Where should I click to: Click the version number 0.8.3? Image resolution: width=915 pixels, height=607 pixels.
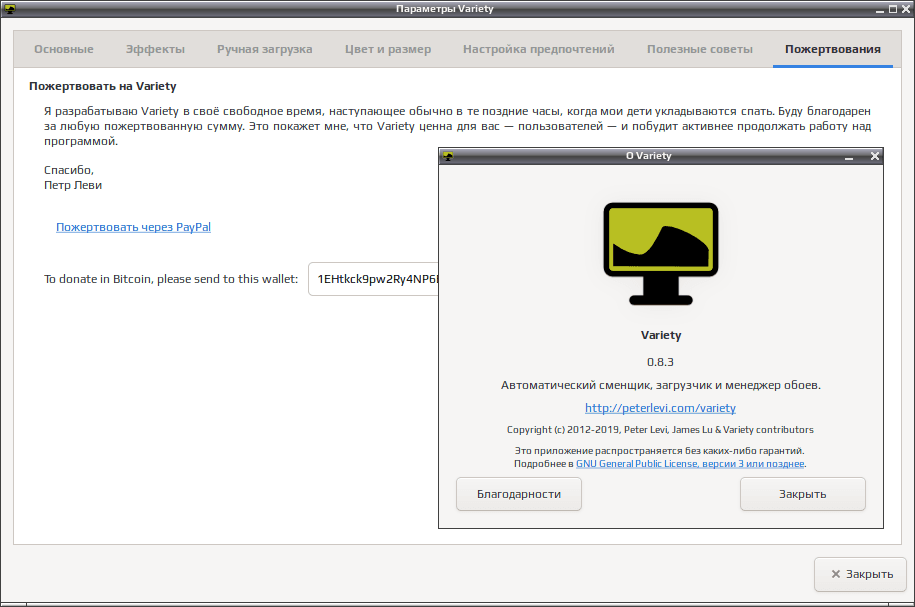[x=661, y=362]
